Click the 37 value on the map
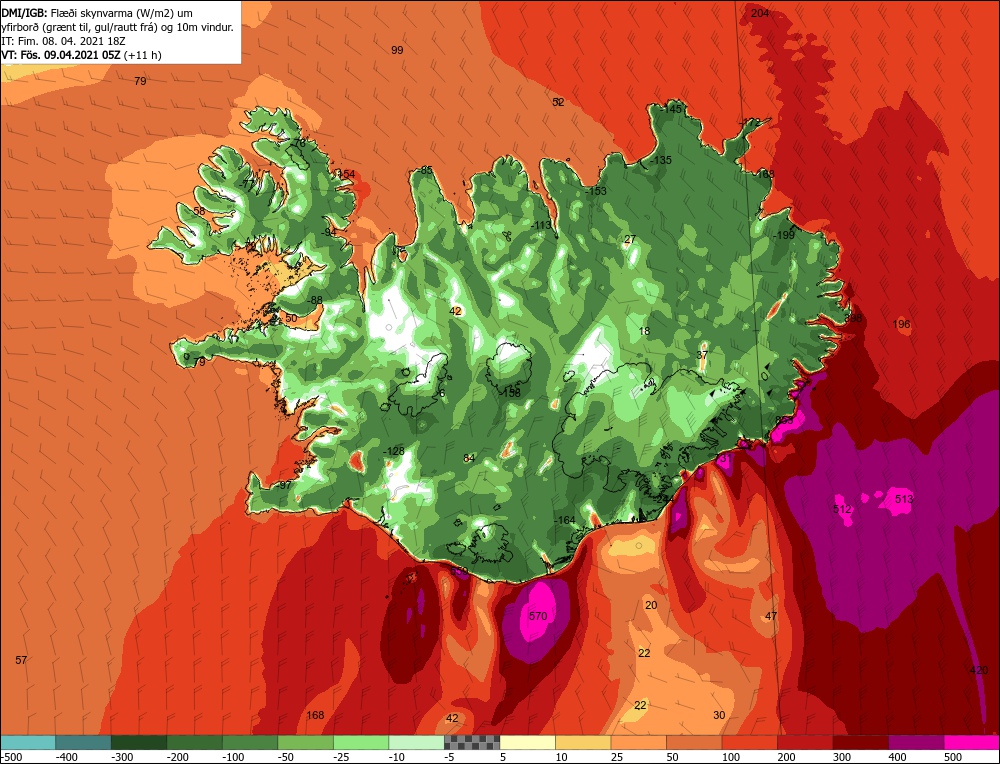The height and width of the screenshot is (764, 1000). (702, 355)
